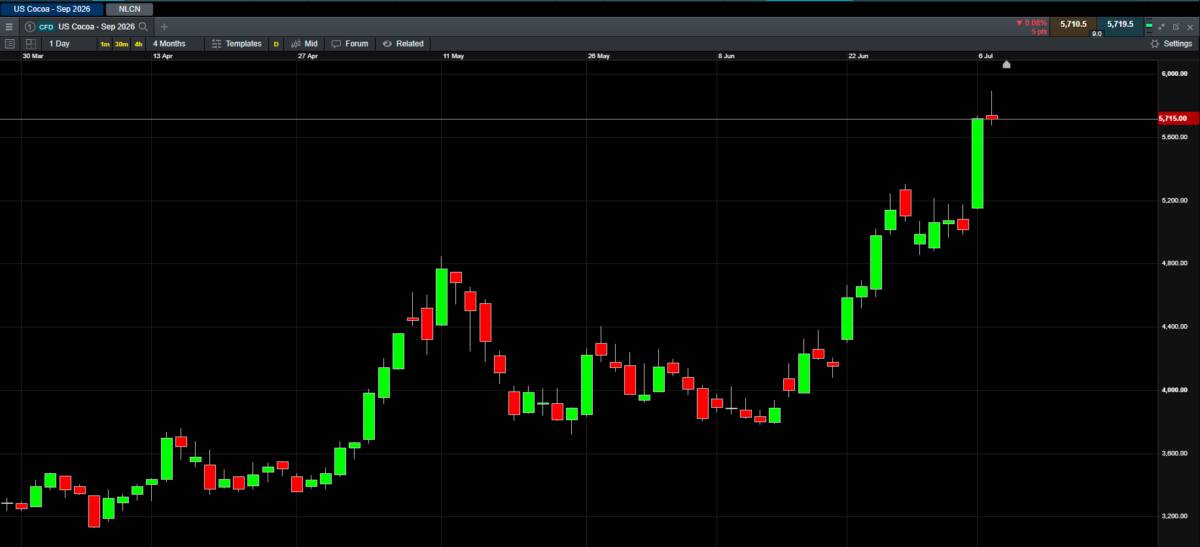The height and width of the screenshot is (547, 1200).
Task: Click the buy price 5,719.5
Action: 1119,23
